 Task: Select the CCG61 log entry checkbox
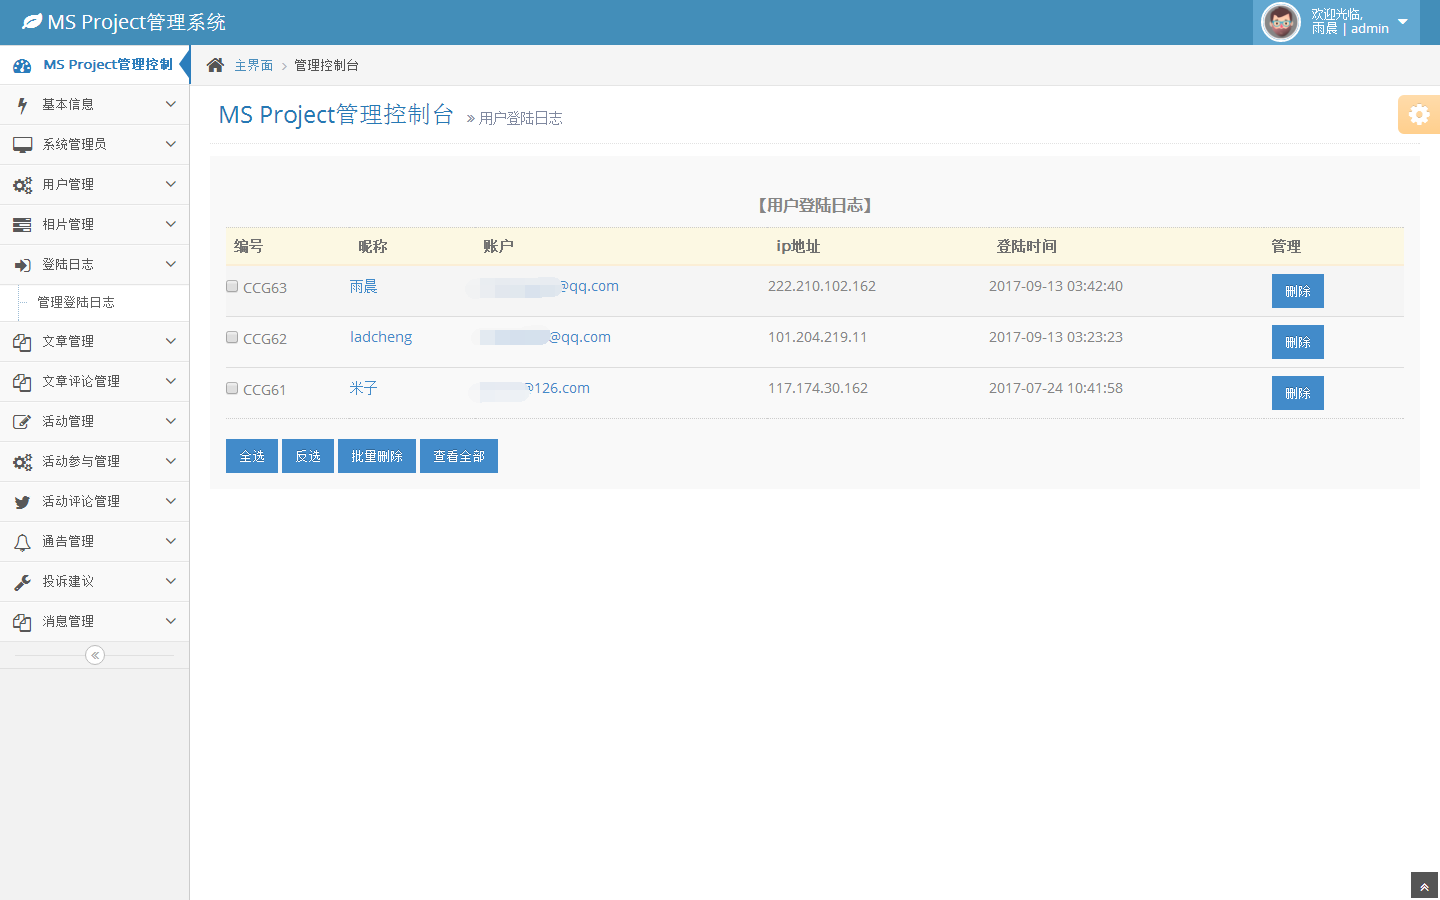point(232,389)
